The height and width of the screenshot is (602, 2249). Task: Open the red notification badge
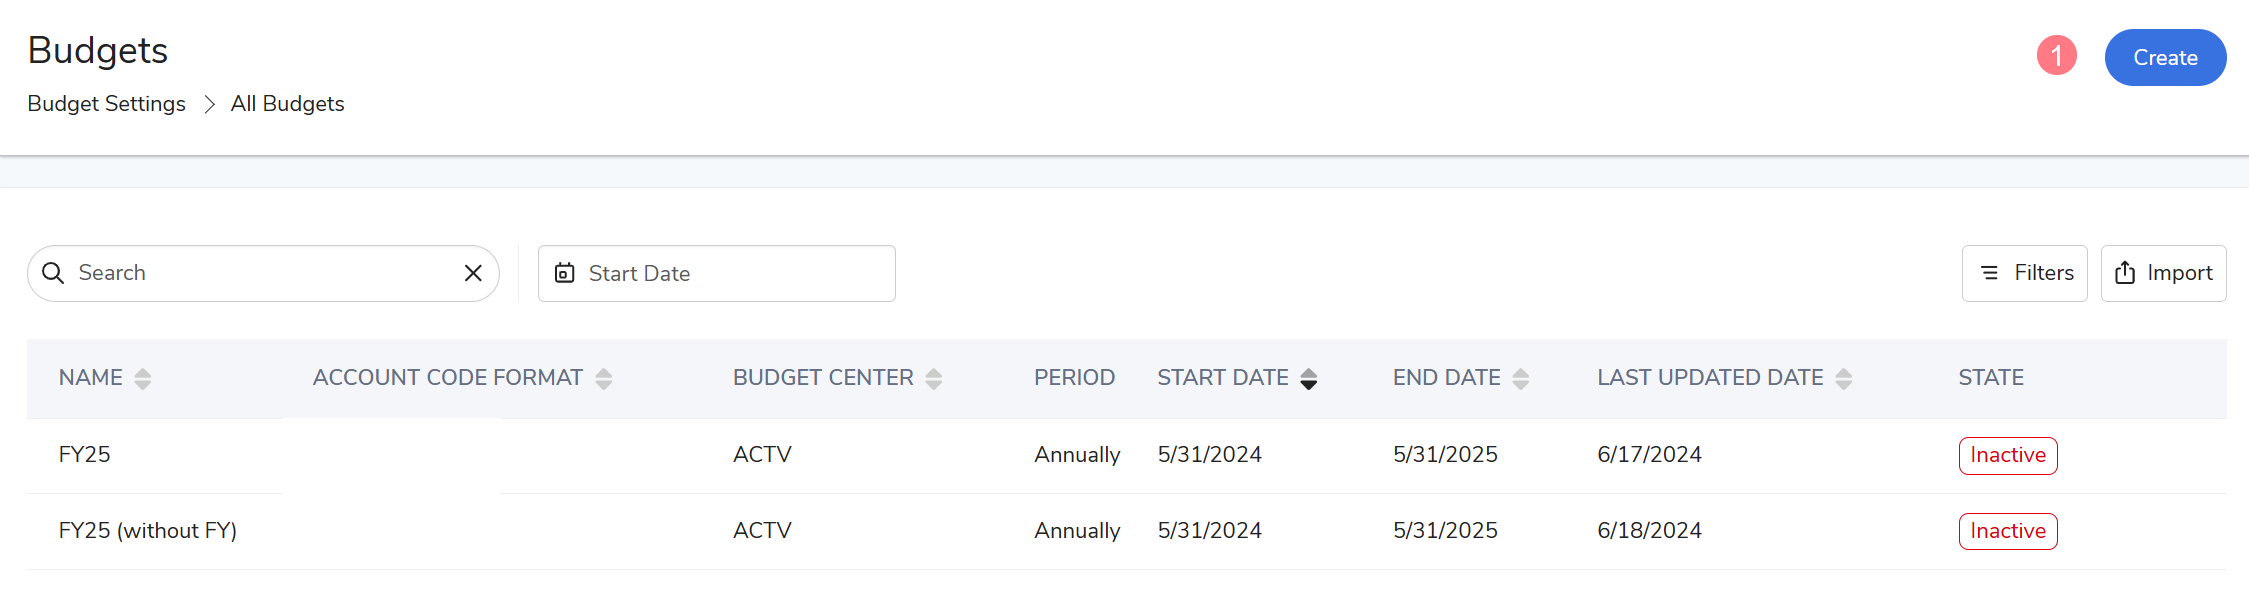[2057, 55]
